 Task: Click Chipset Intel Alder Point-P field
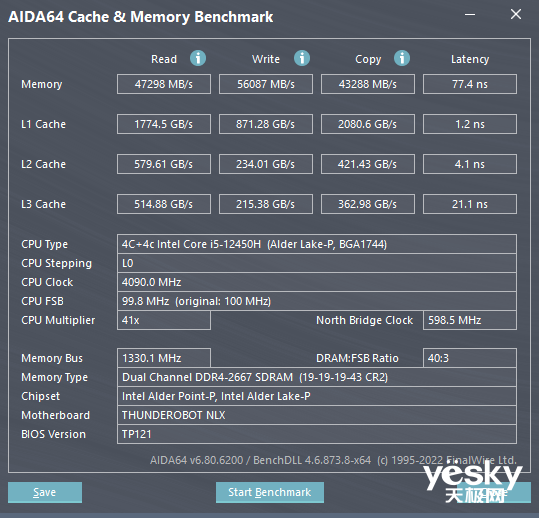coord(317,396)
